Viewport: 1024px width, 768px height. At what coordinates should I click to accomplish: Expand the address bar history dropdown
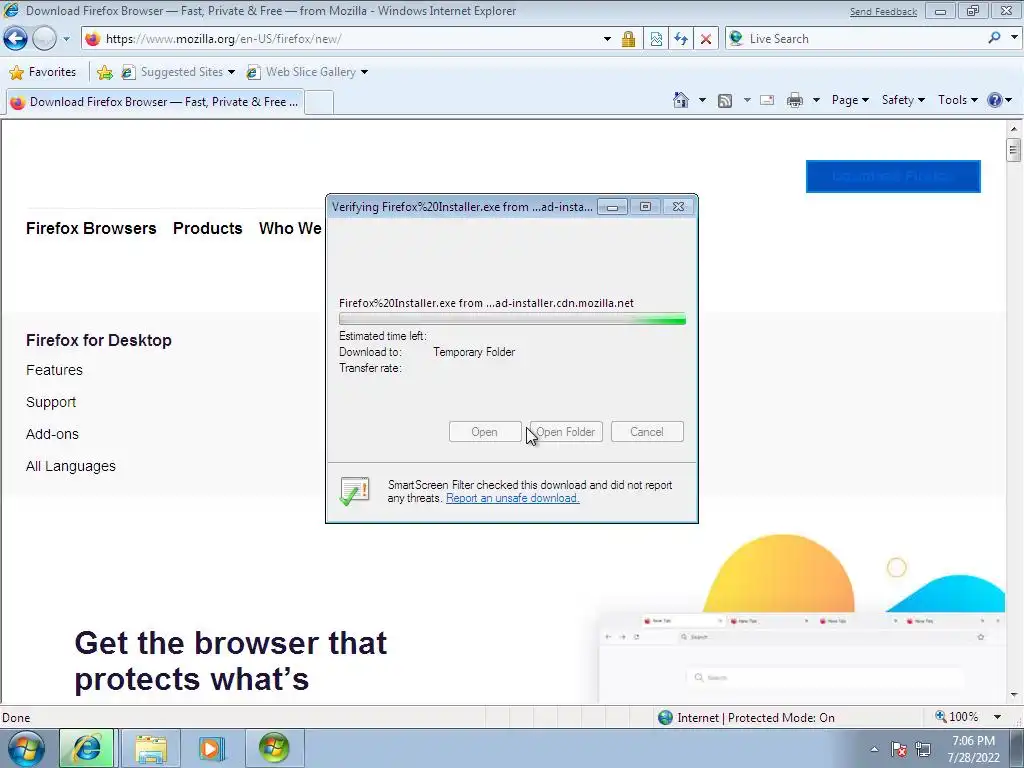click(607, 39)
